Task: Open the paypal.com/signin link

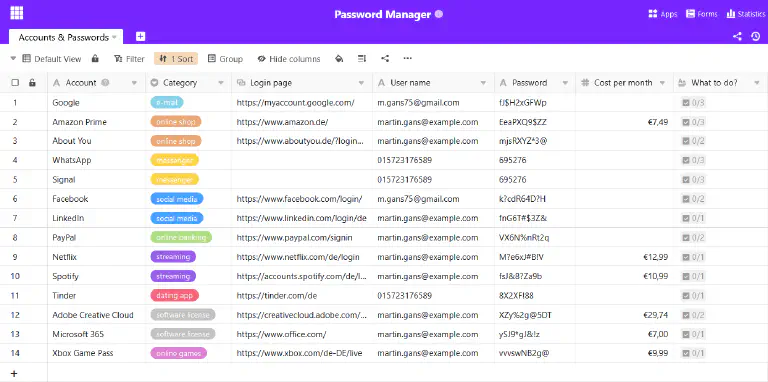Action: coord(294,238)
